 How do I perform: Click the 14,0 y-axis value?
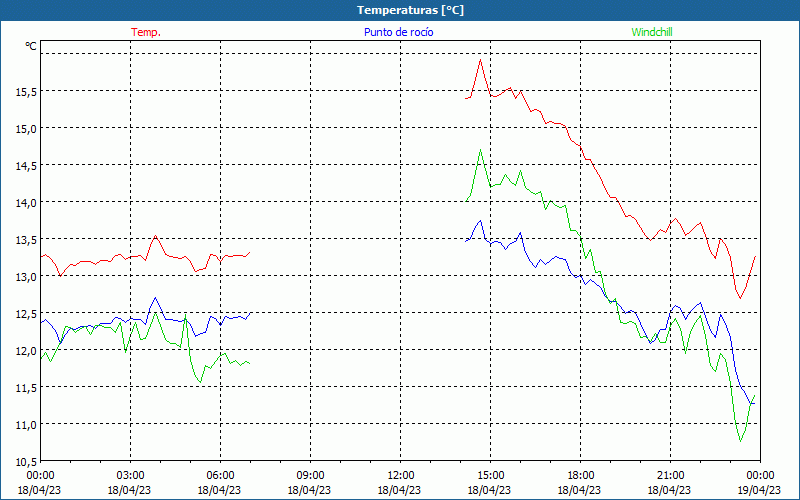pos(26,203)
